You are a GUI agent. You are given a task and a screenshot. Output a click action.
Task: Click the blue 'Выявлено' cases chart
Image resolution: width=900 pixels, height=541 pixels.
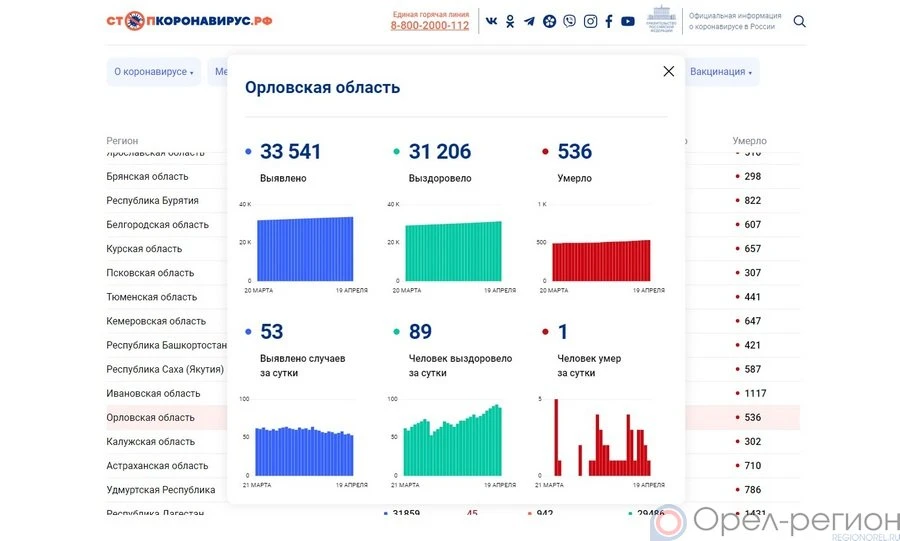[304, 249]
